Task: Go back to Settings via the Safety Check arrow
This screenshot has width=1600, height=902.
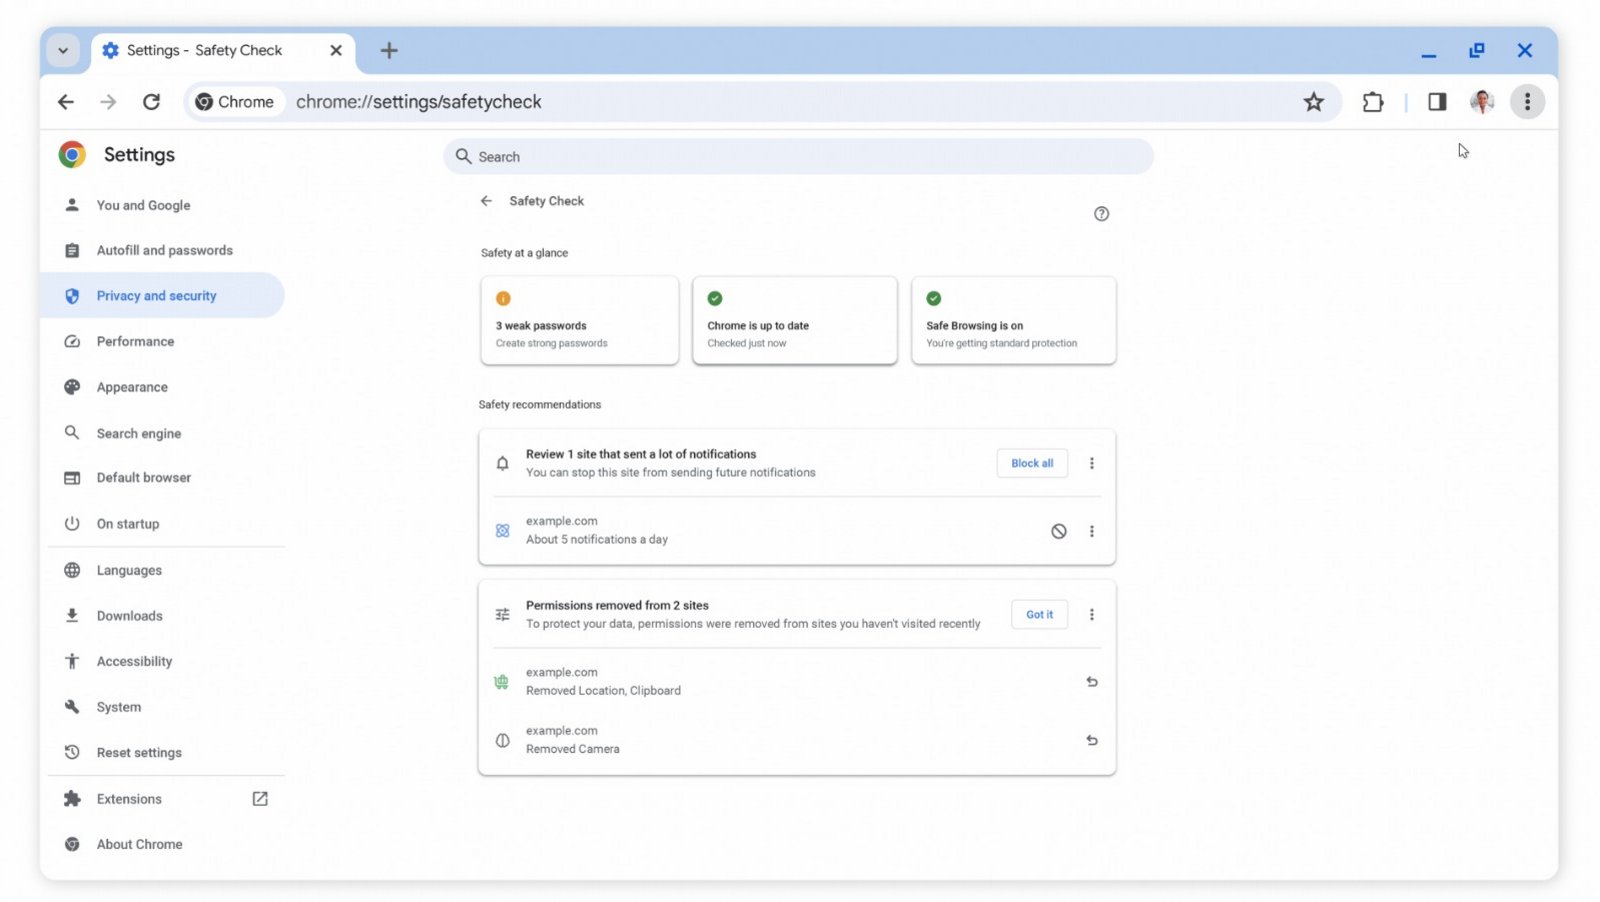Action: coord(486,200)
